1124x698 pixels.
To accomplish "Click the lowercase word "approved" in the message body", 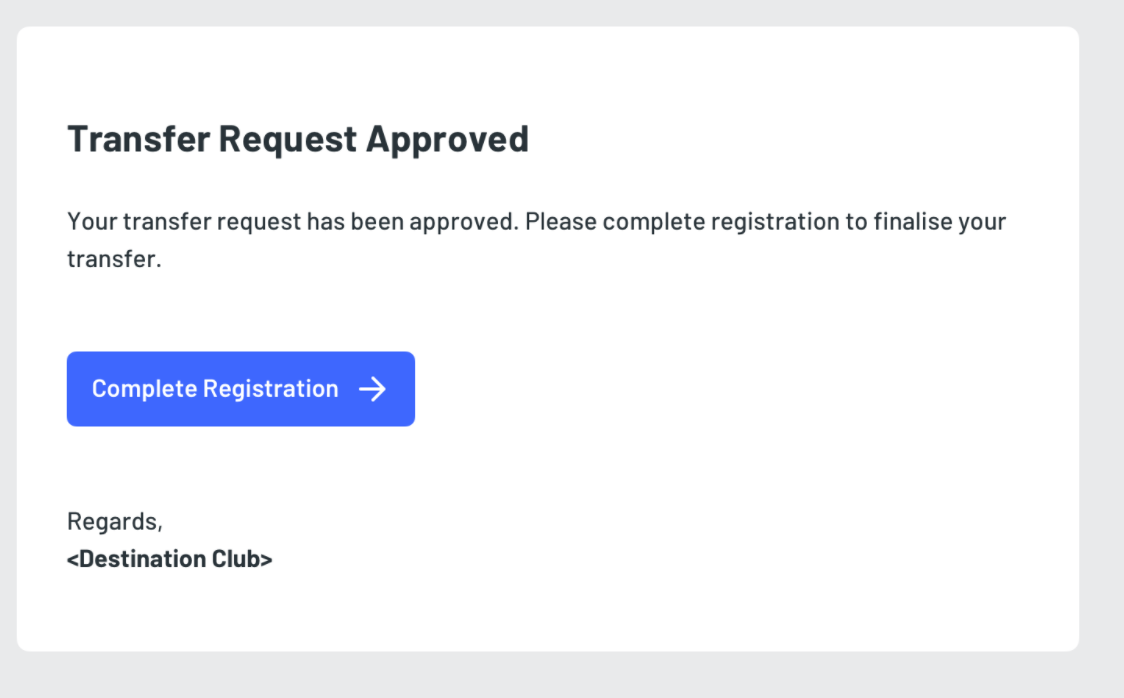I will point(465,221).
